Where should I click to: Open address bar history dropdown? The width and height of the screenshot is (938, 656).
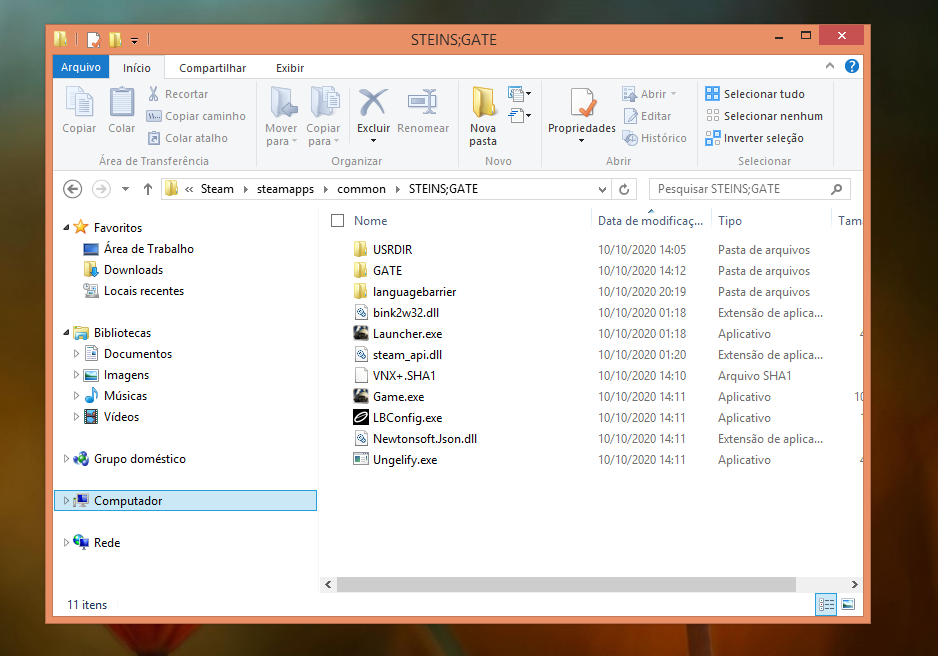point(602,189)
